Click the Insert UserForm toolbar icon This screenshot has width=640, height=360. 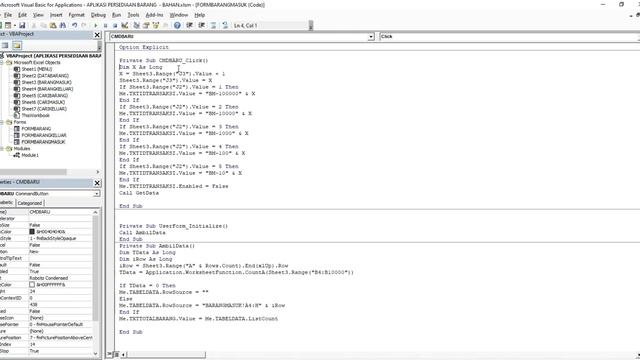tap(8, 25)
